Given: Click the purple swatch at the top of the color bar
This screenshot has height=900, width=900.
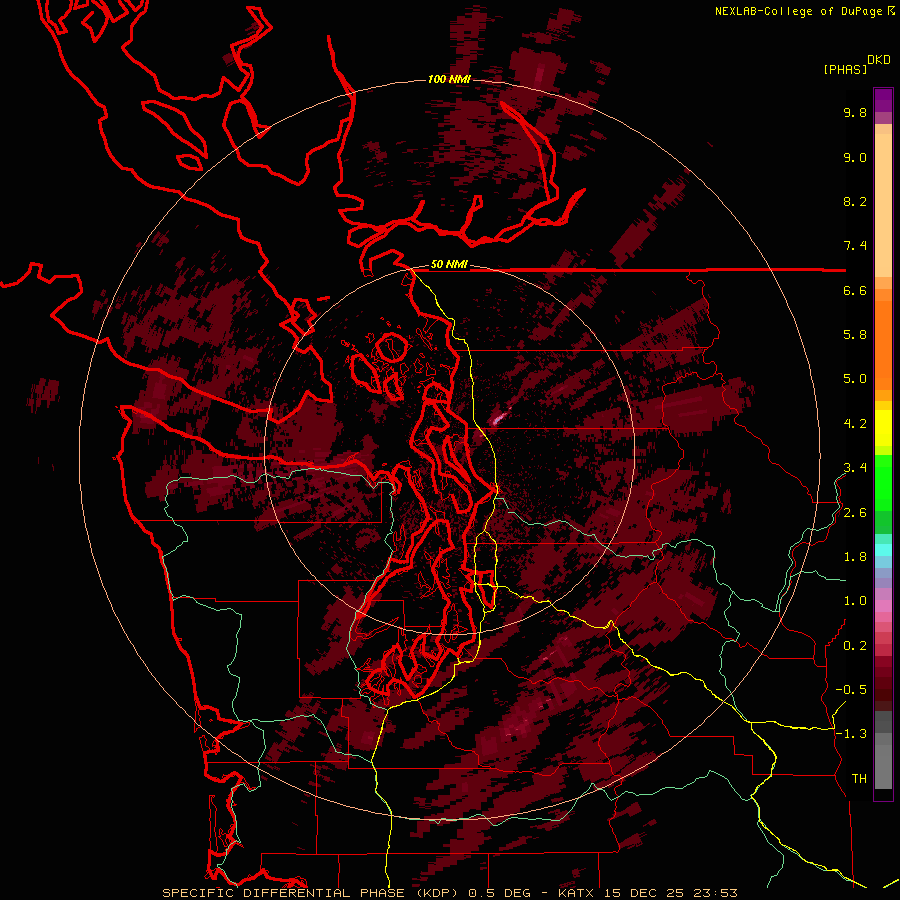Looking at the screenshot, I should click(x=883, y=100).
